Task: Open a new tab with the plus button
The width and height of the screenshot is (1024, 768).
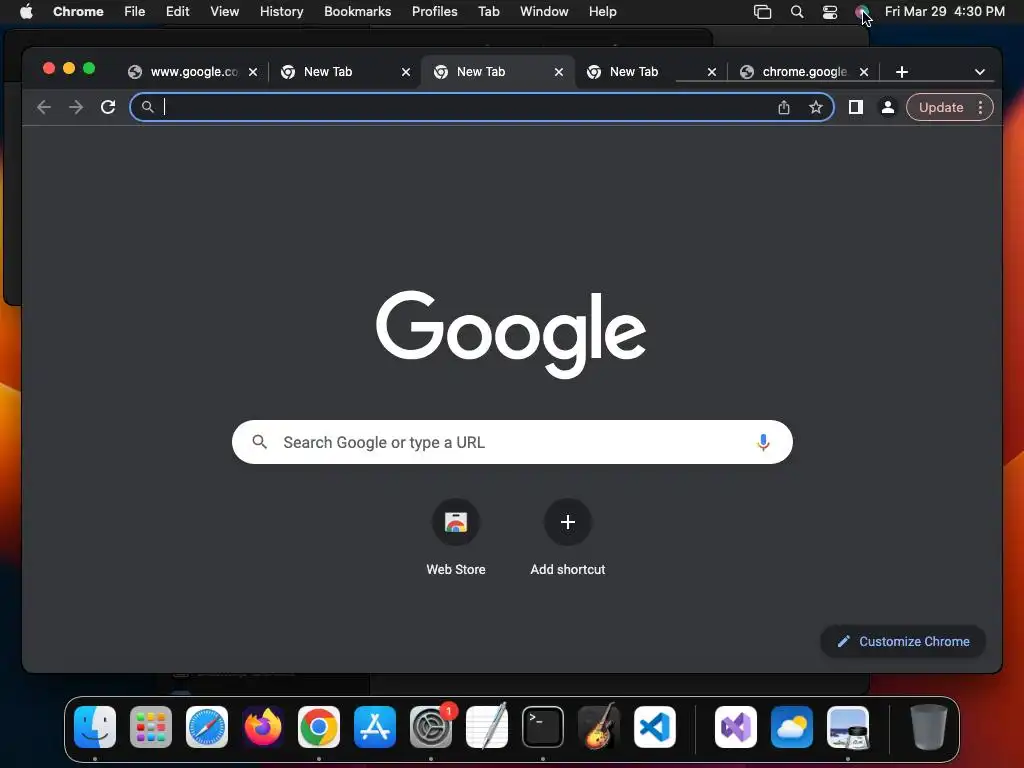Action: pos(902,72)
